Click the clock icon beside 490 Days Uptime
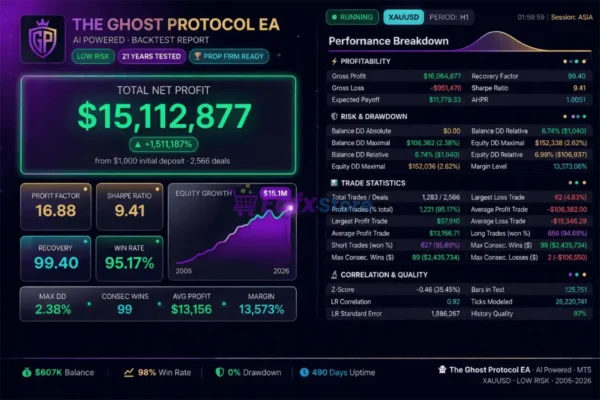Image resolution: width=600 pixels, height=400 pixels. (304, 372)
